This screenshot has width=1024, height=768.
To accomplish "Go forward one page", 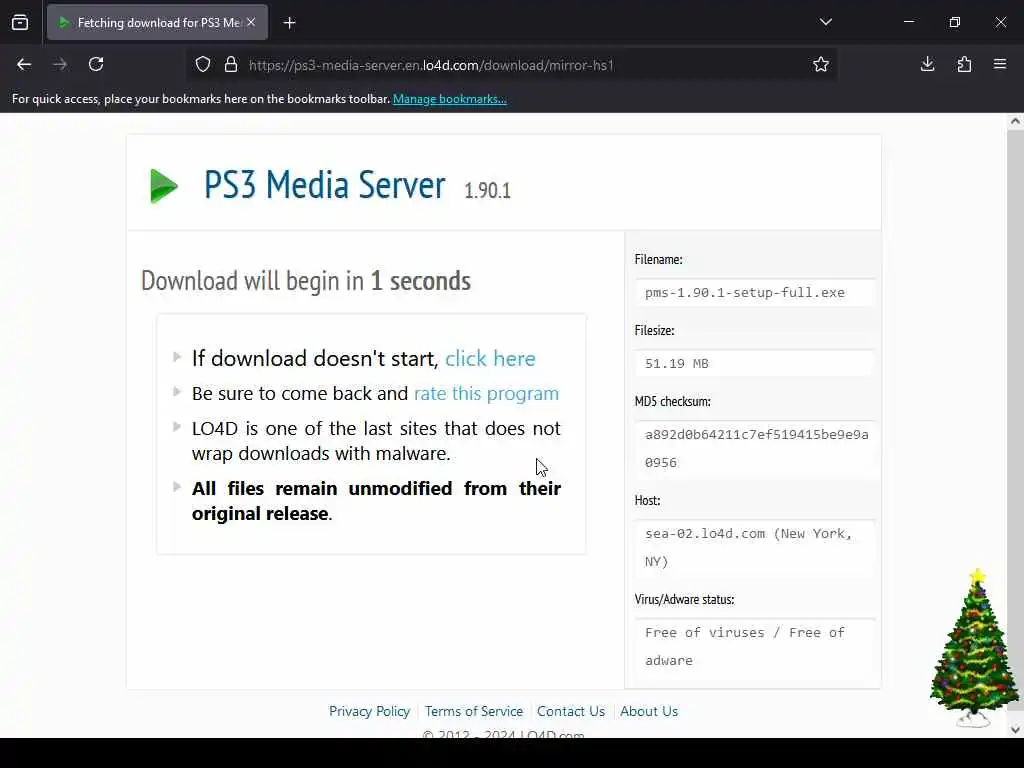I will pos(59,64).
